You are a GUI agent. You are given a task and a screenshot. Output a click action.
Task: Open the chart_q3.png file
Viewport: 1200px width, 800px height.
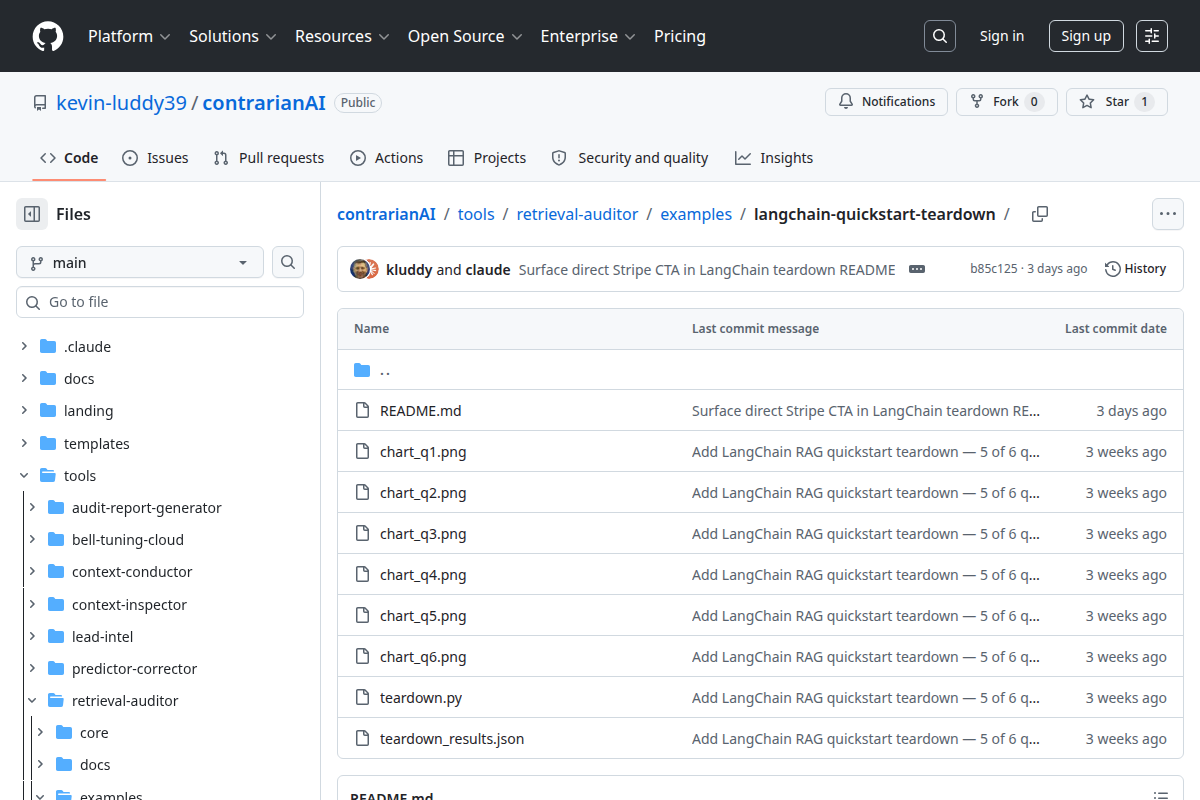423,534
